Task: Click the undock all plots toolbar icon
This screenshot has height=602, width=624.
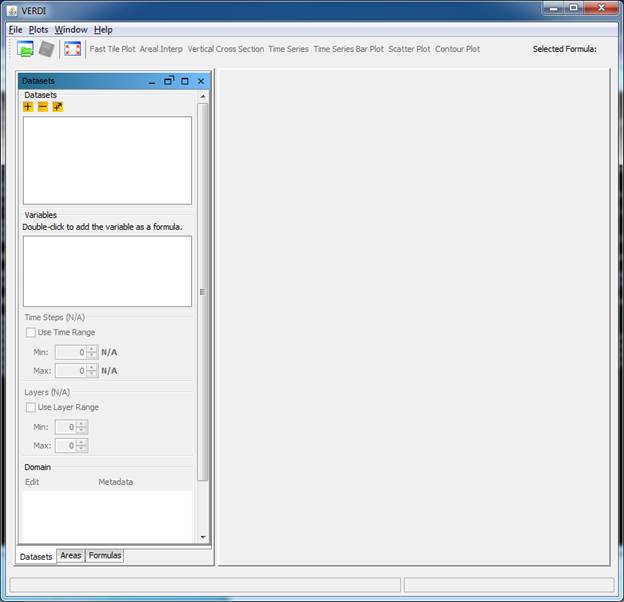Action: [x=72, y=49]
